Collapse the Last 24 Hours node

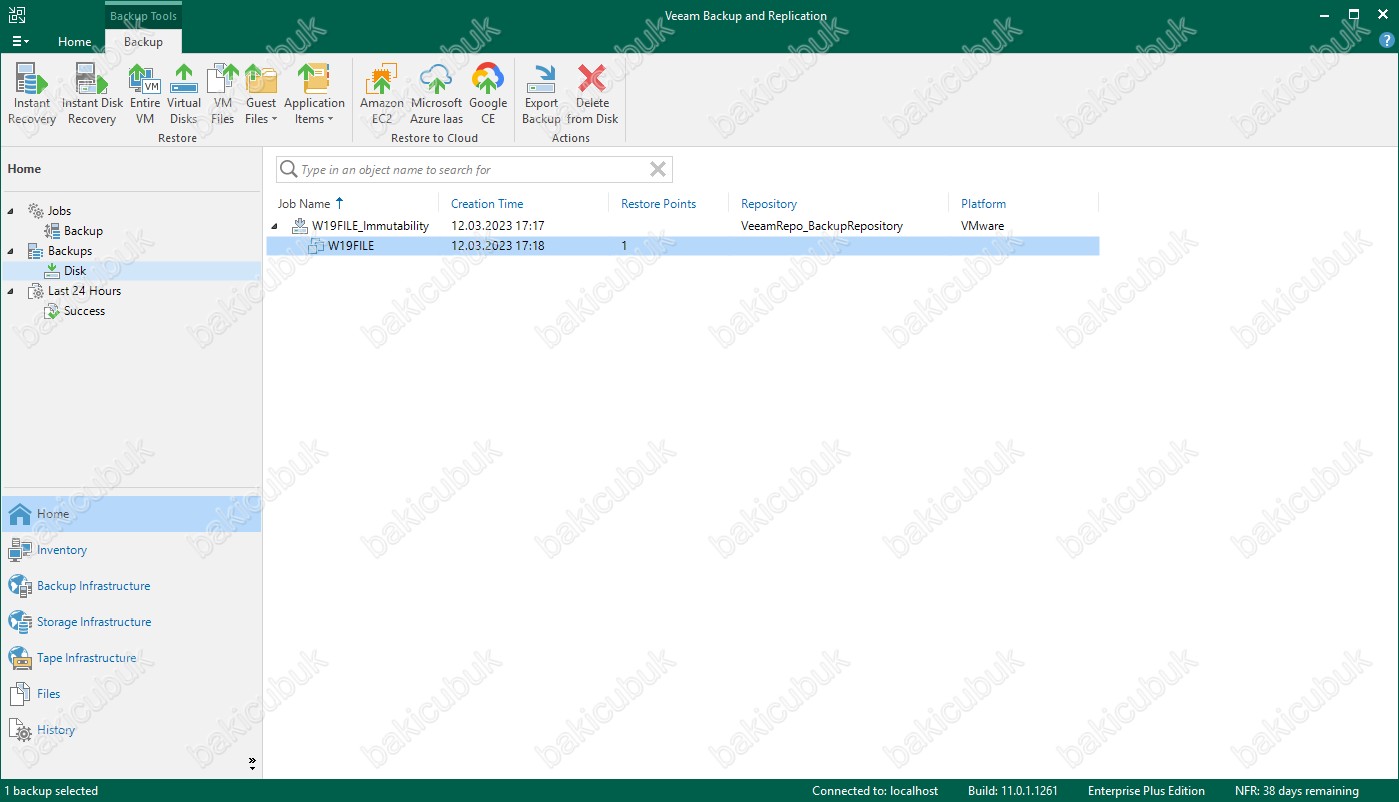pos(12,291)
